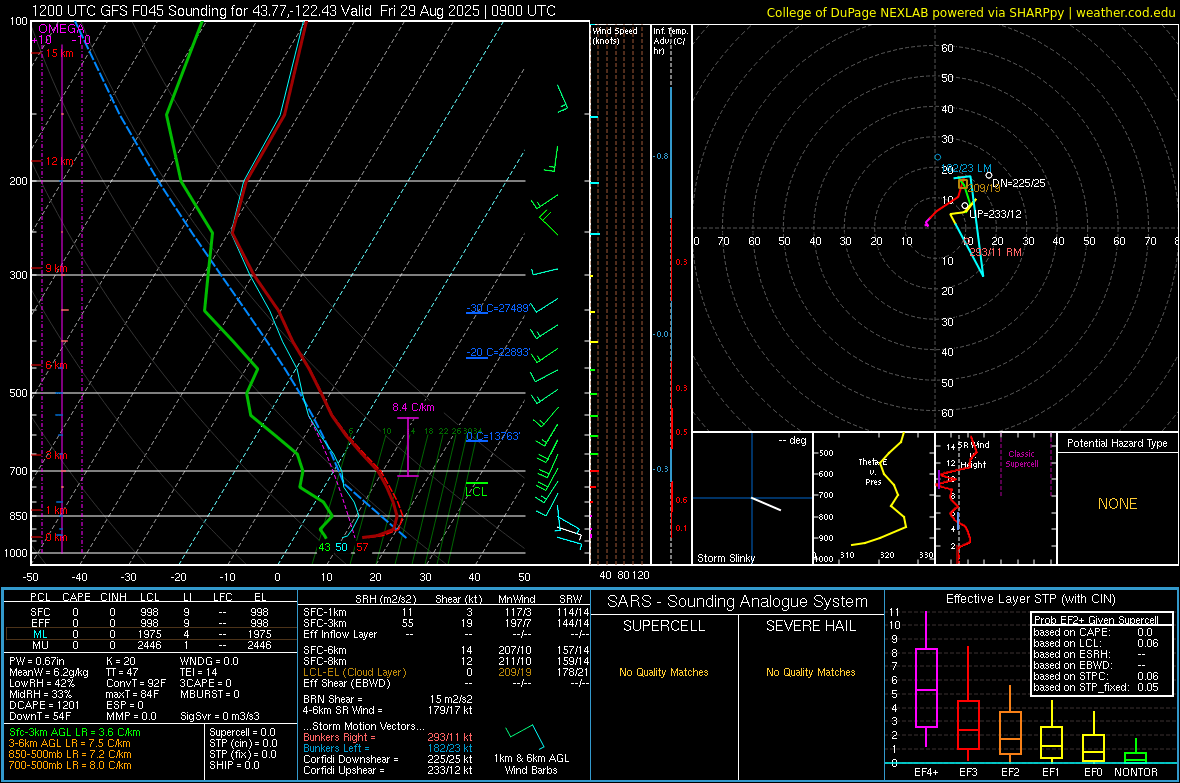Image resolution: width=1180 pixels, height=783 pixels.
Task: Select the MU parcel row
Action: coord(150,645)
